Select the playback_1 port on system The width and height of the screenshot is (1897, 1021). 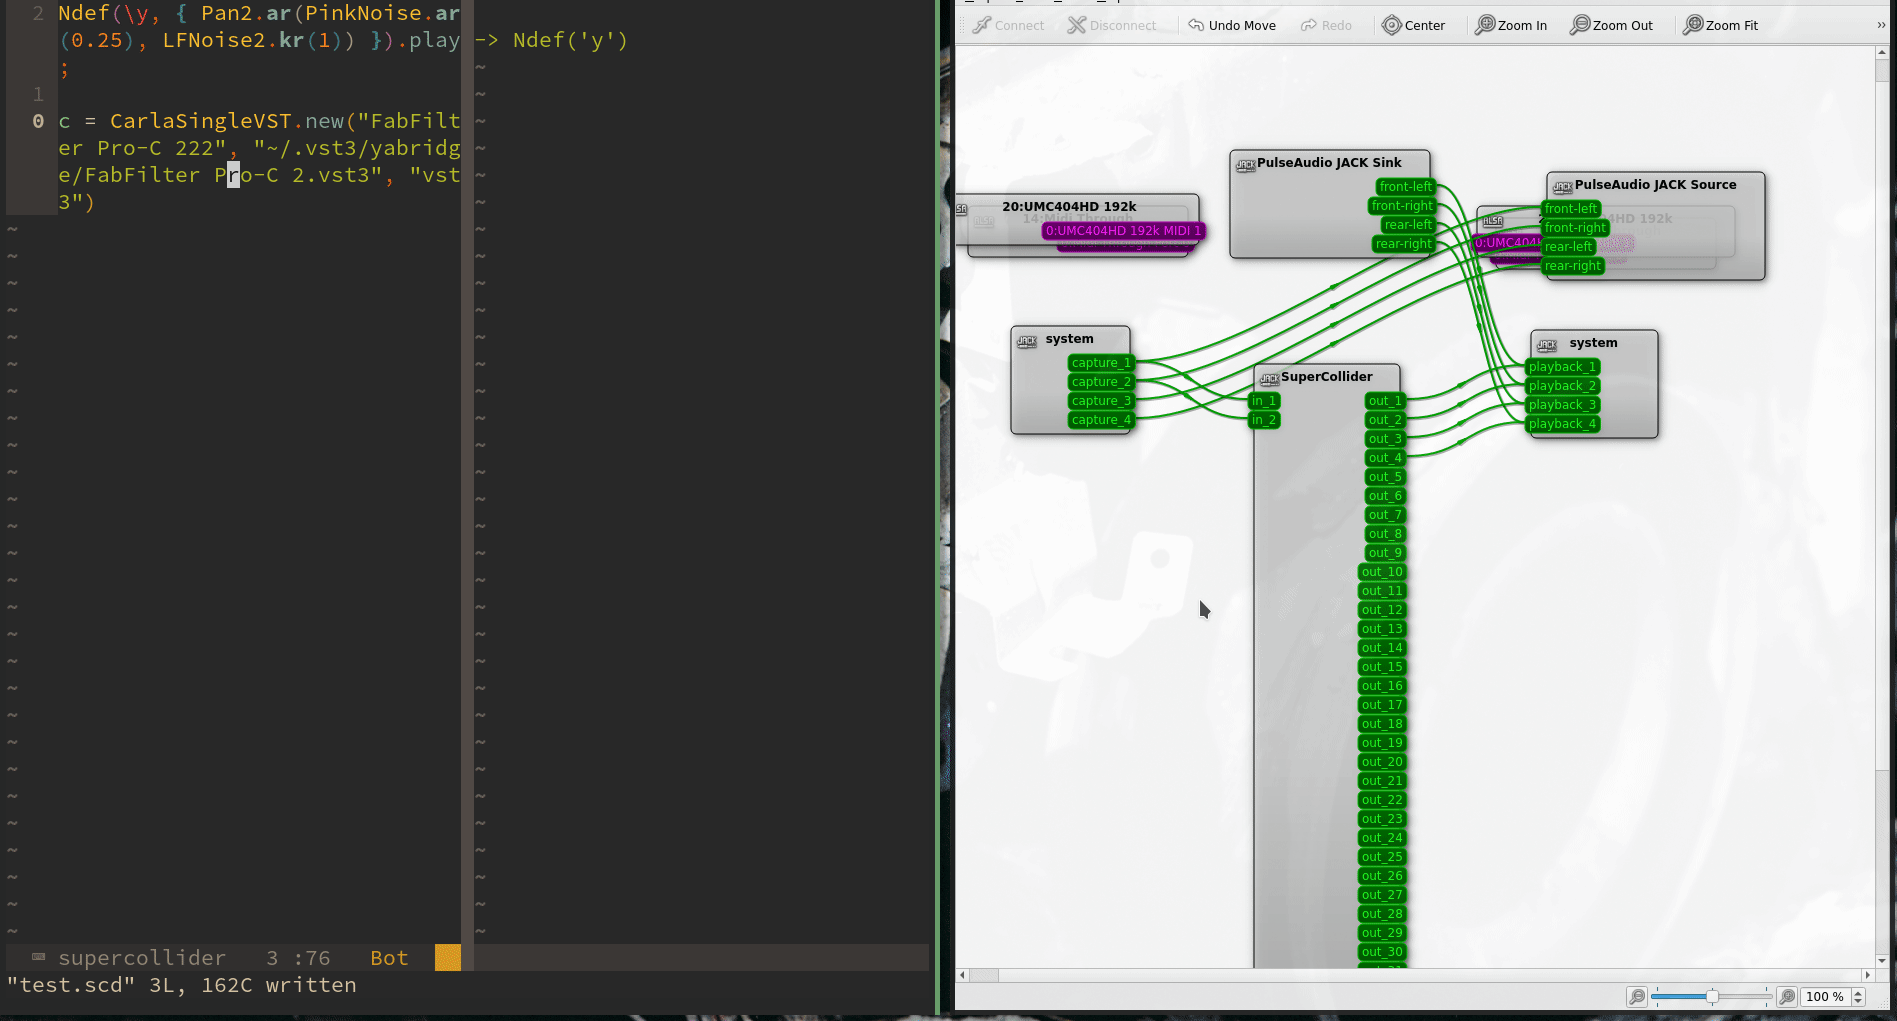[1563, 367]
